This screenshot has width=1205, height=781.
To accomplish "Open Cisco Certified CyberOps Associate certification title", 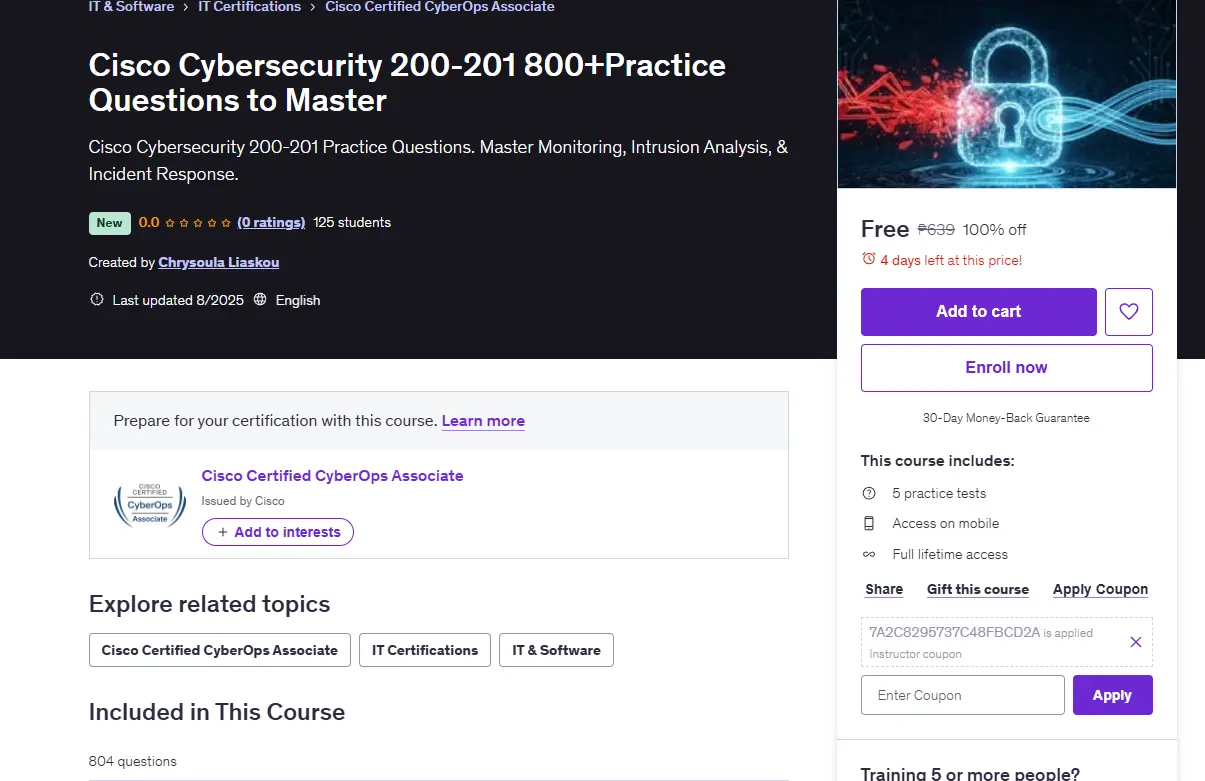I will click(333, 476).
